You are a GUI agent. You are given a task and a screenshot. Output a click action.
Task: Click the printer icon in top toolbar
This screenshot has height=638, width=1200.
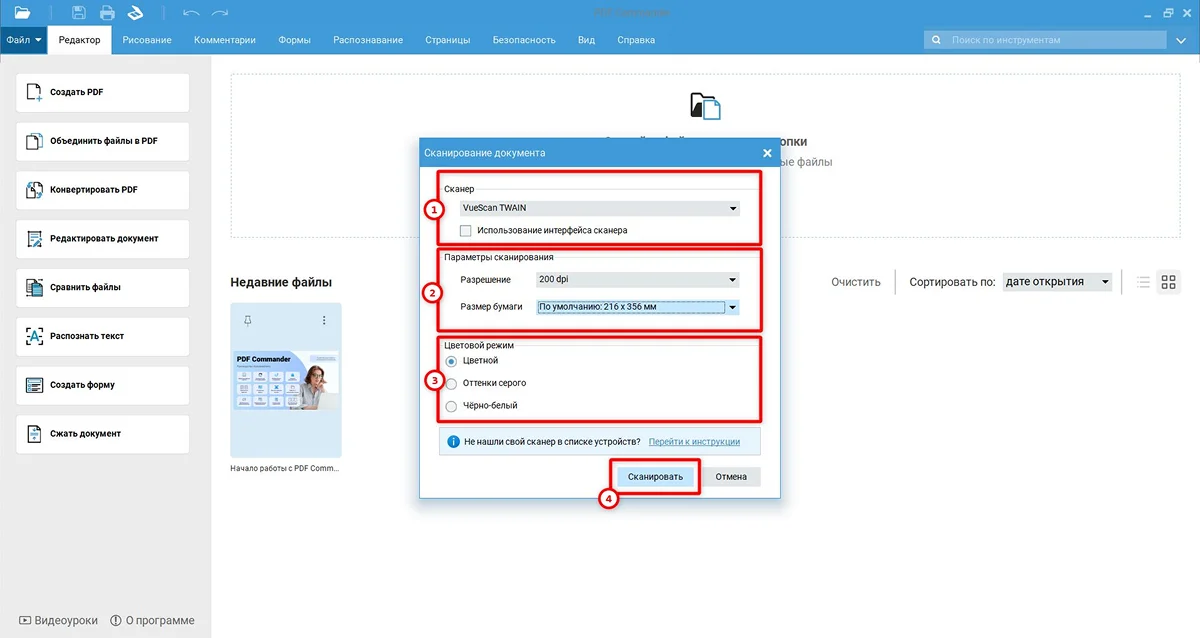(107, 13)
